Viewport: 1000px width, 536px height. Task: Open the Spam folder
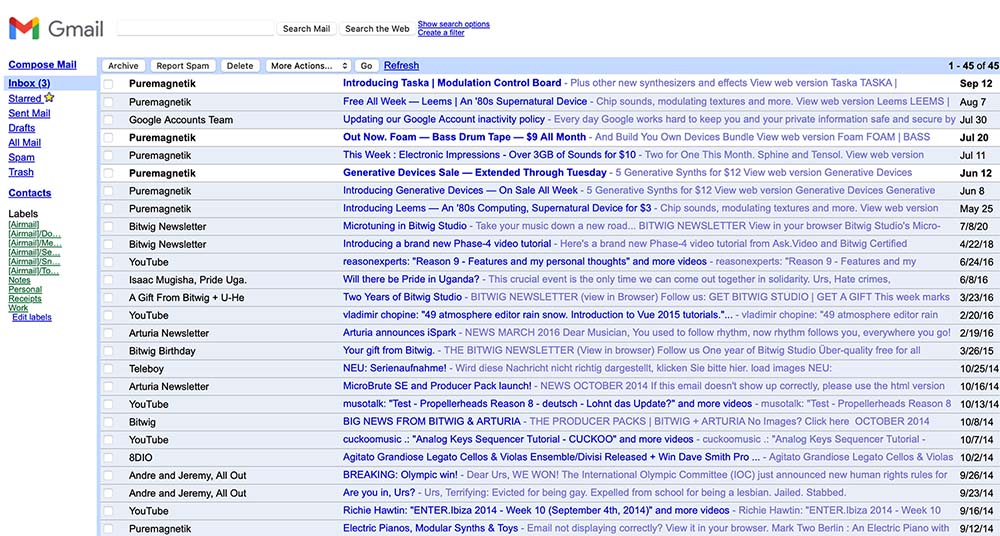coord(22,157)
